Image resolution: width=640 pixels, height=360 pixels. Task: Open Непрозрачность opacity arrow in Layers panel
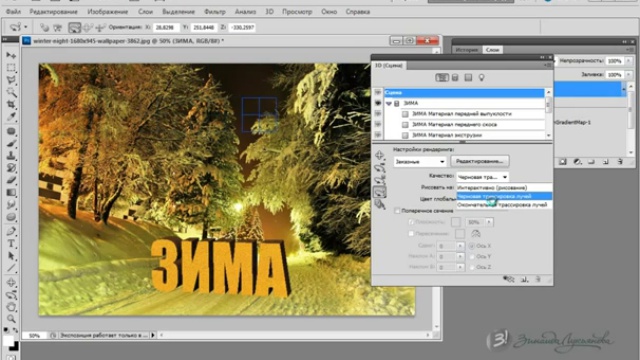point(629,61)
